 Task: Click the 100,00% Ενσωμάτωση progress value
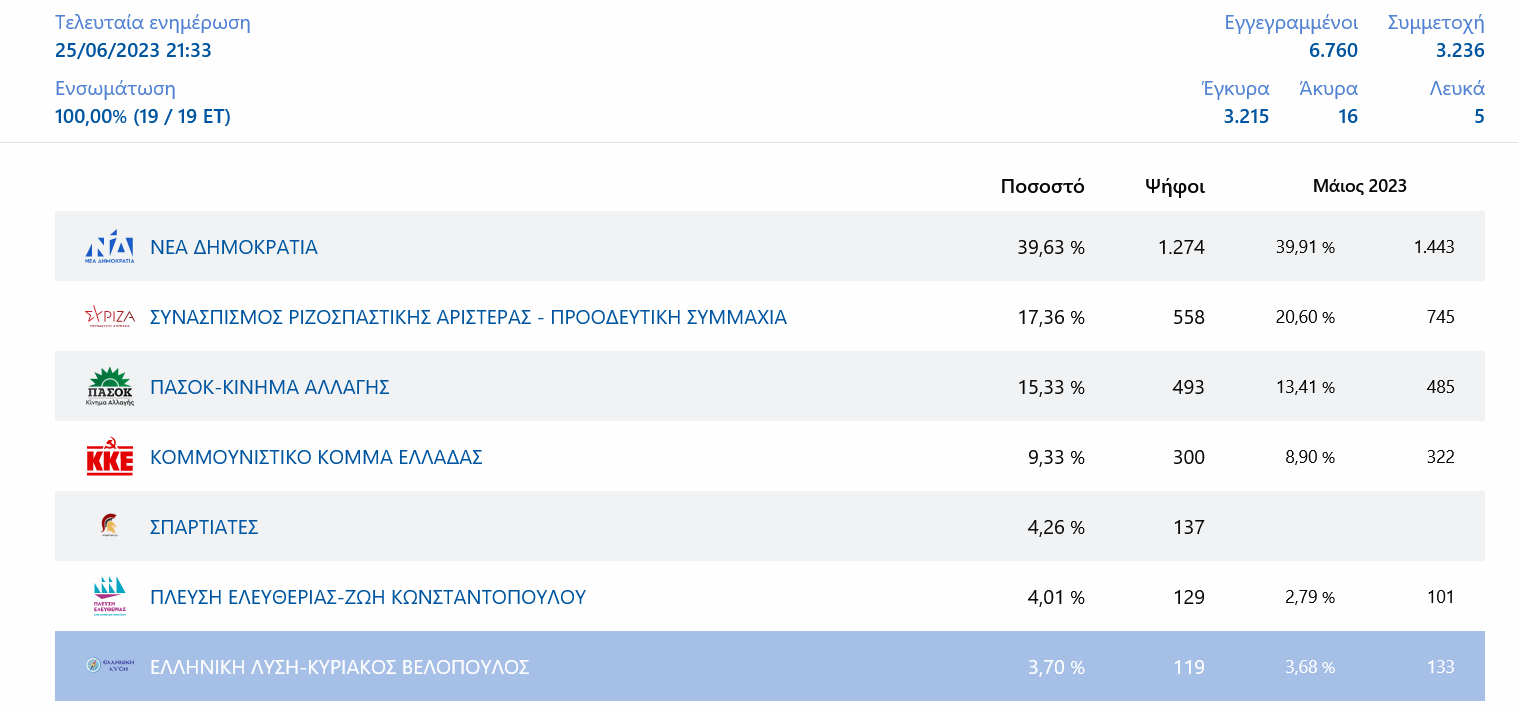pos(142,116)
